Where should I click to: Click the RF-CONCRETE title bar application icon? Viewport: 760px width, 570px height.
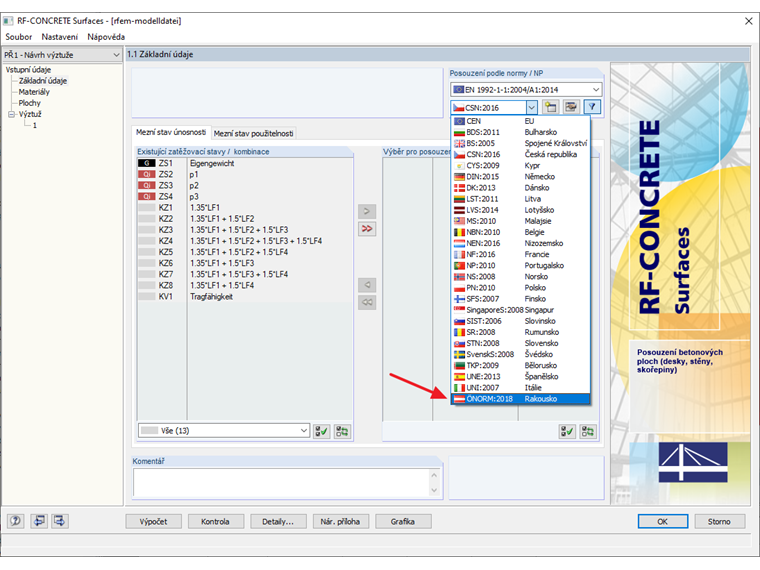[x=8, y=21]
